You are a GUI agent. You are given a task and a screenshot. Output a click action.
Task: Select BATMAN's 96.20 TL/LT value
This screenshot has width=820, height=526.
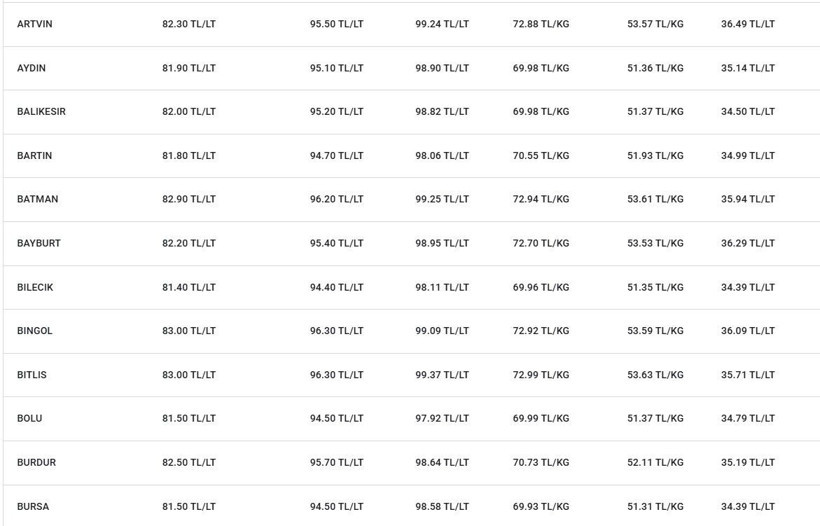pyautogui.click(x=336, y=199)
